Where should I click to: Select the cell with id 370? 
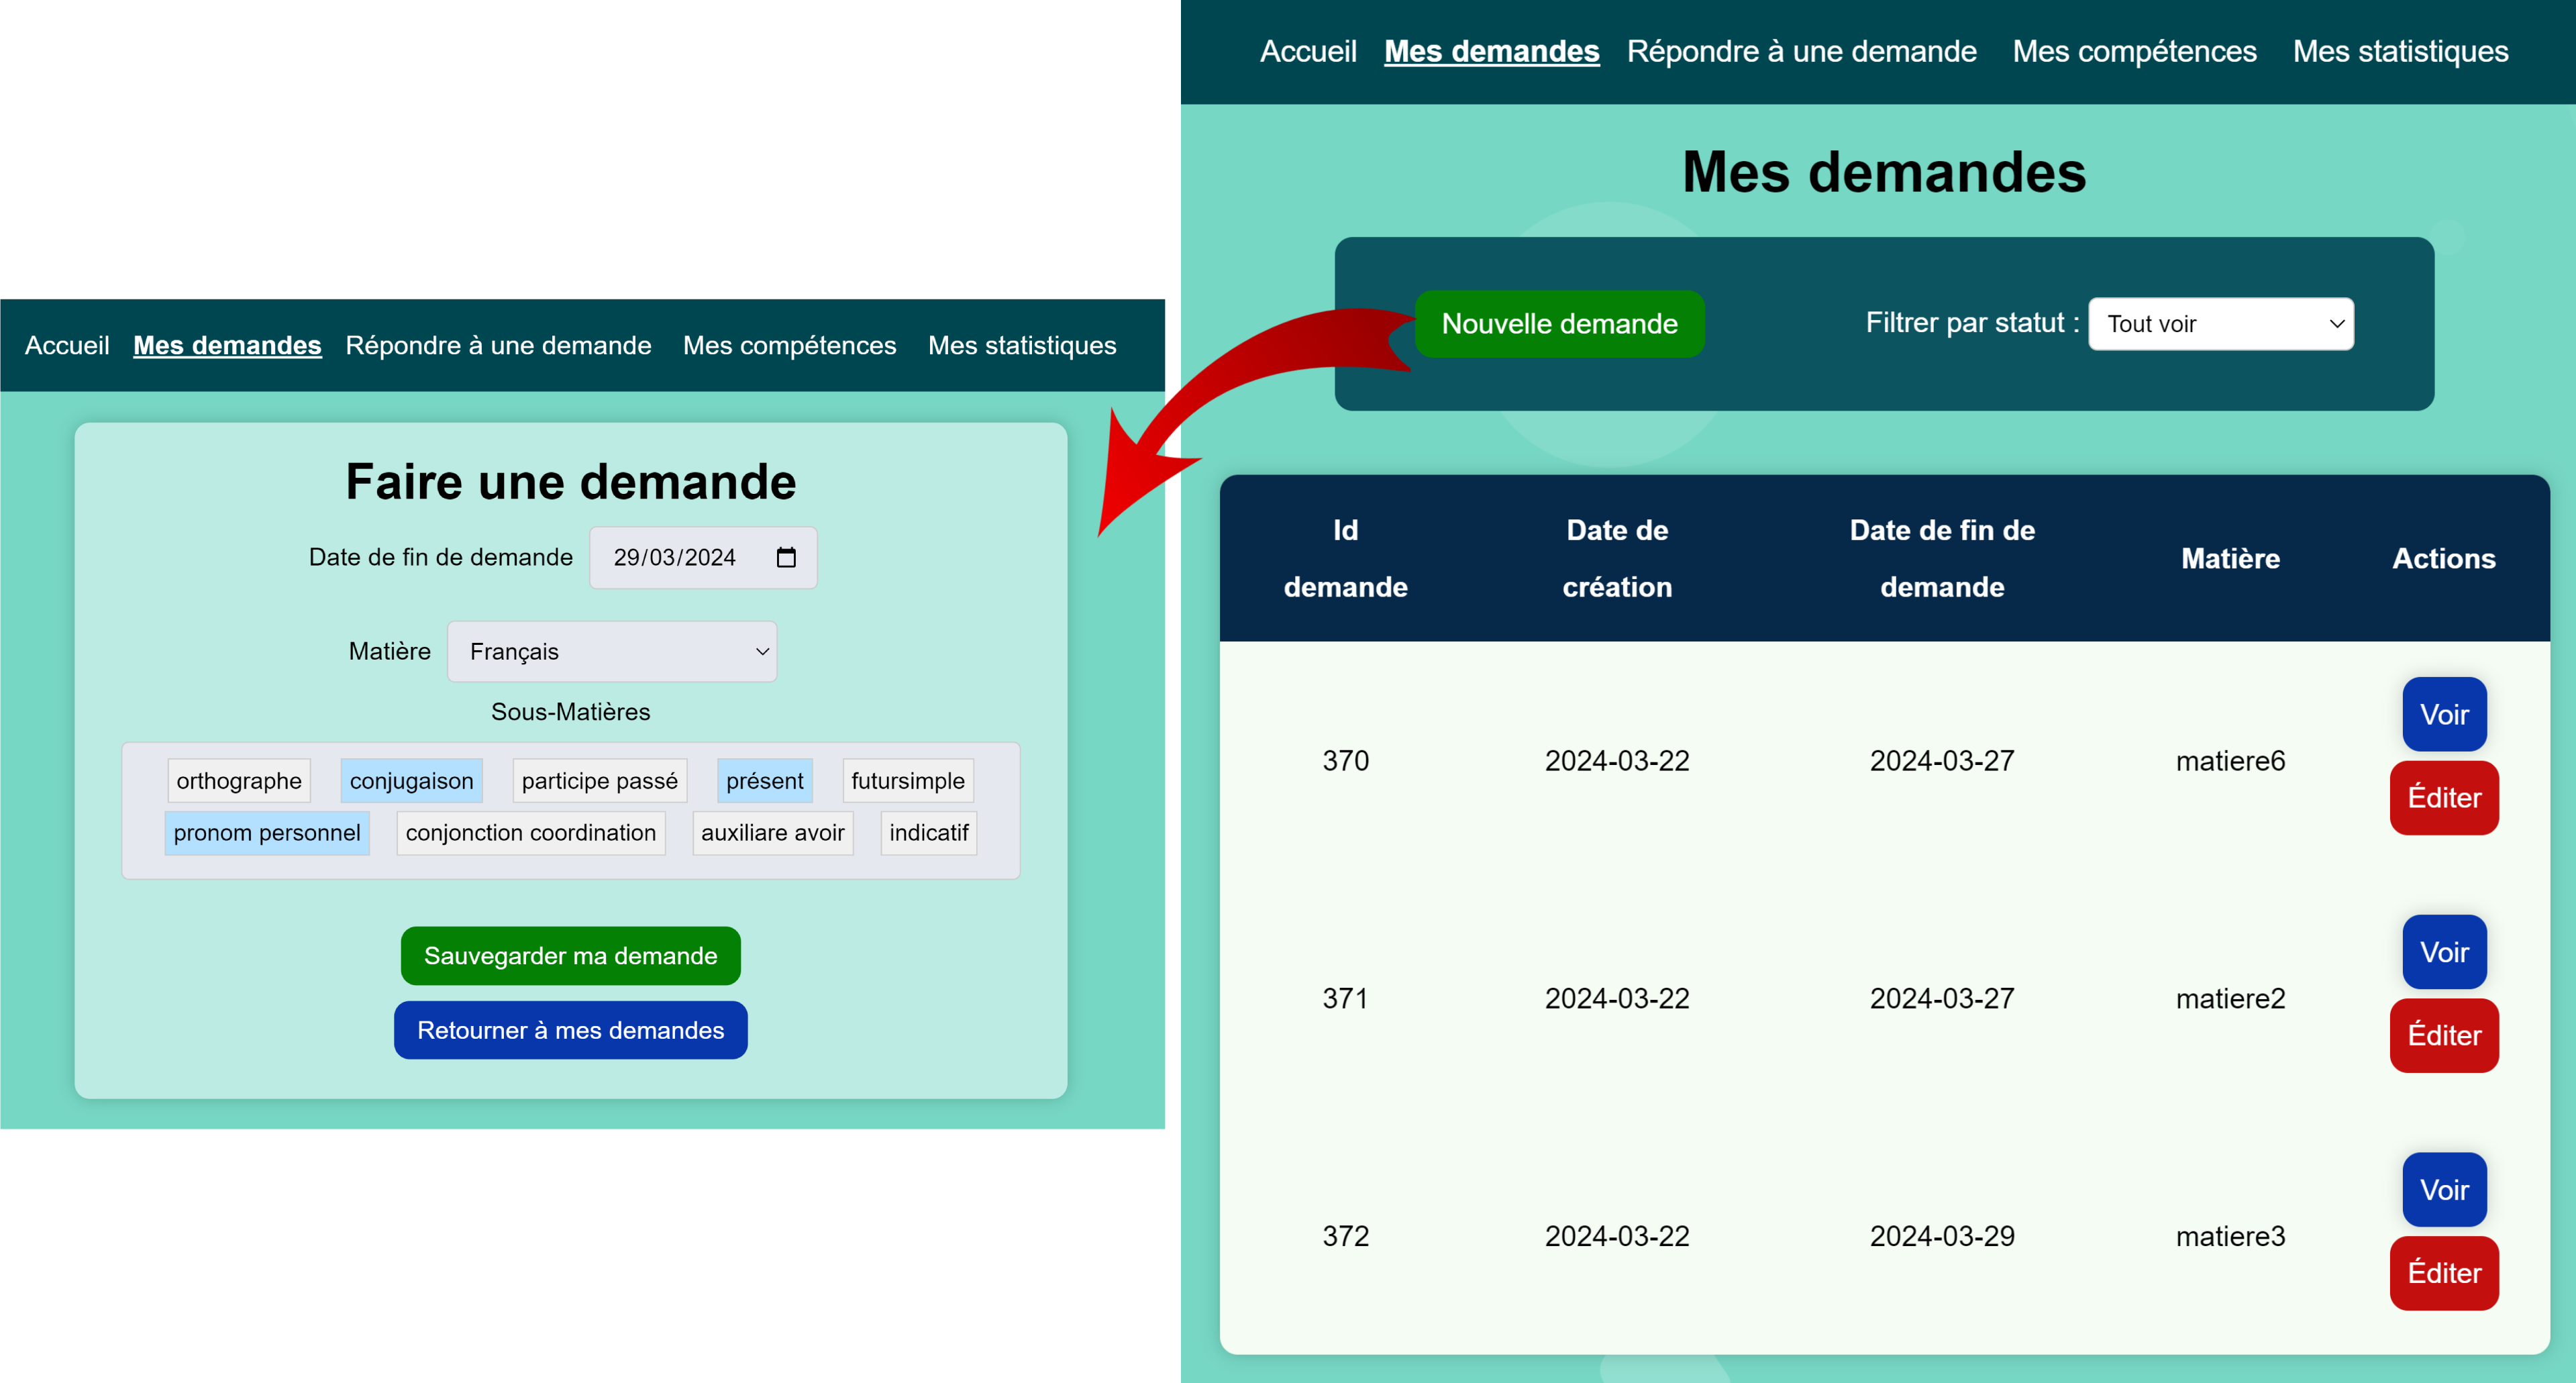[1346, 761]
